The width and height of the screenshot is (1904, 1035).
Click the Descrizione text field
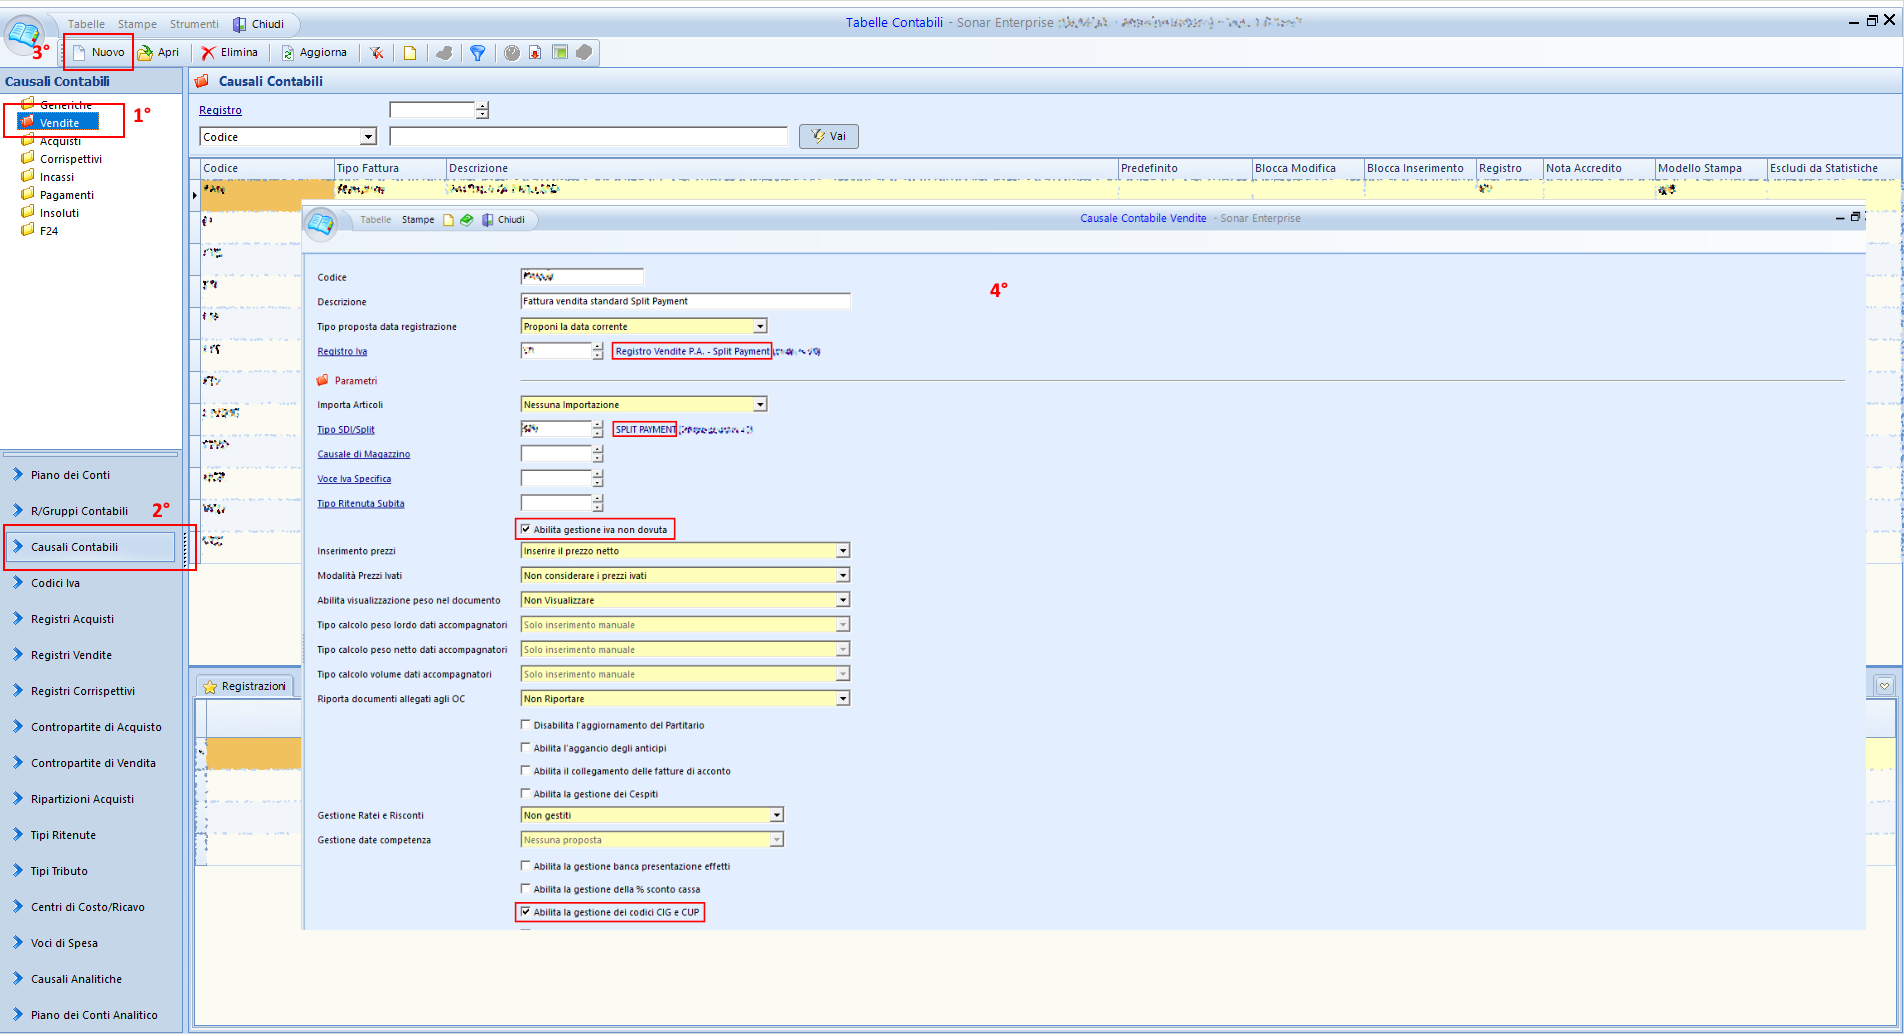tap(685, 302)
